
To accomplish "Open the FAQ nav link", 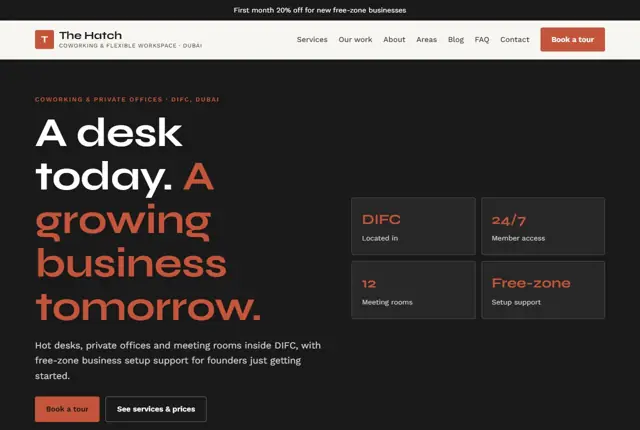I will pos(482,40).
